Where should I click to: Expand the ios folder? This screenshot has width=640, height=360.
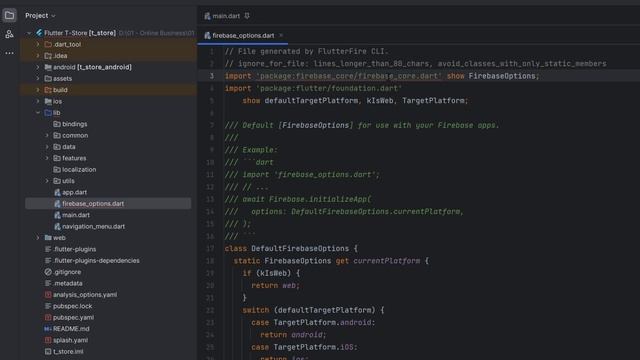point(38,101)
